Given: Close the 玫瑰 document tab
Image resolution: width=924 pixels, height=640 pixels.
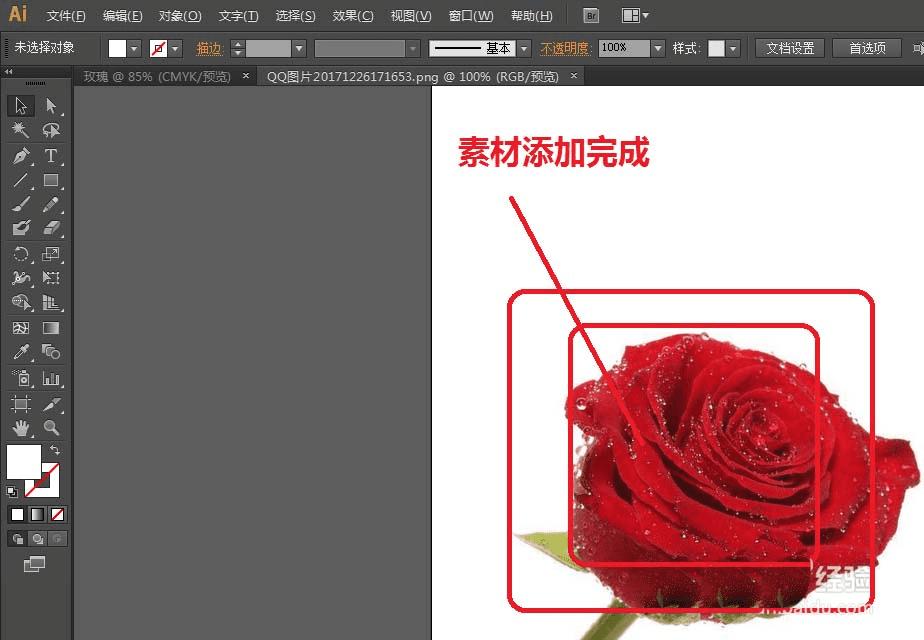Looking at the screenshot, I should [x=246, y=76].
